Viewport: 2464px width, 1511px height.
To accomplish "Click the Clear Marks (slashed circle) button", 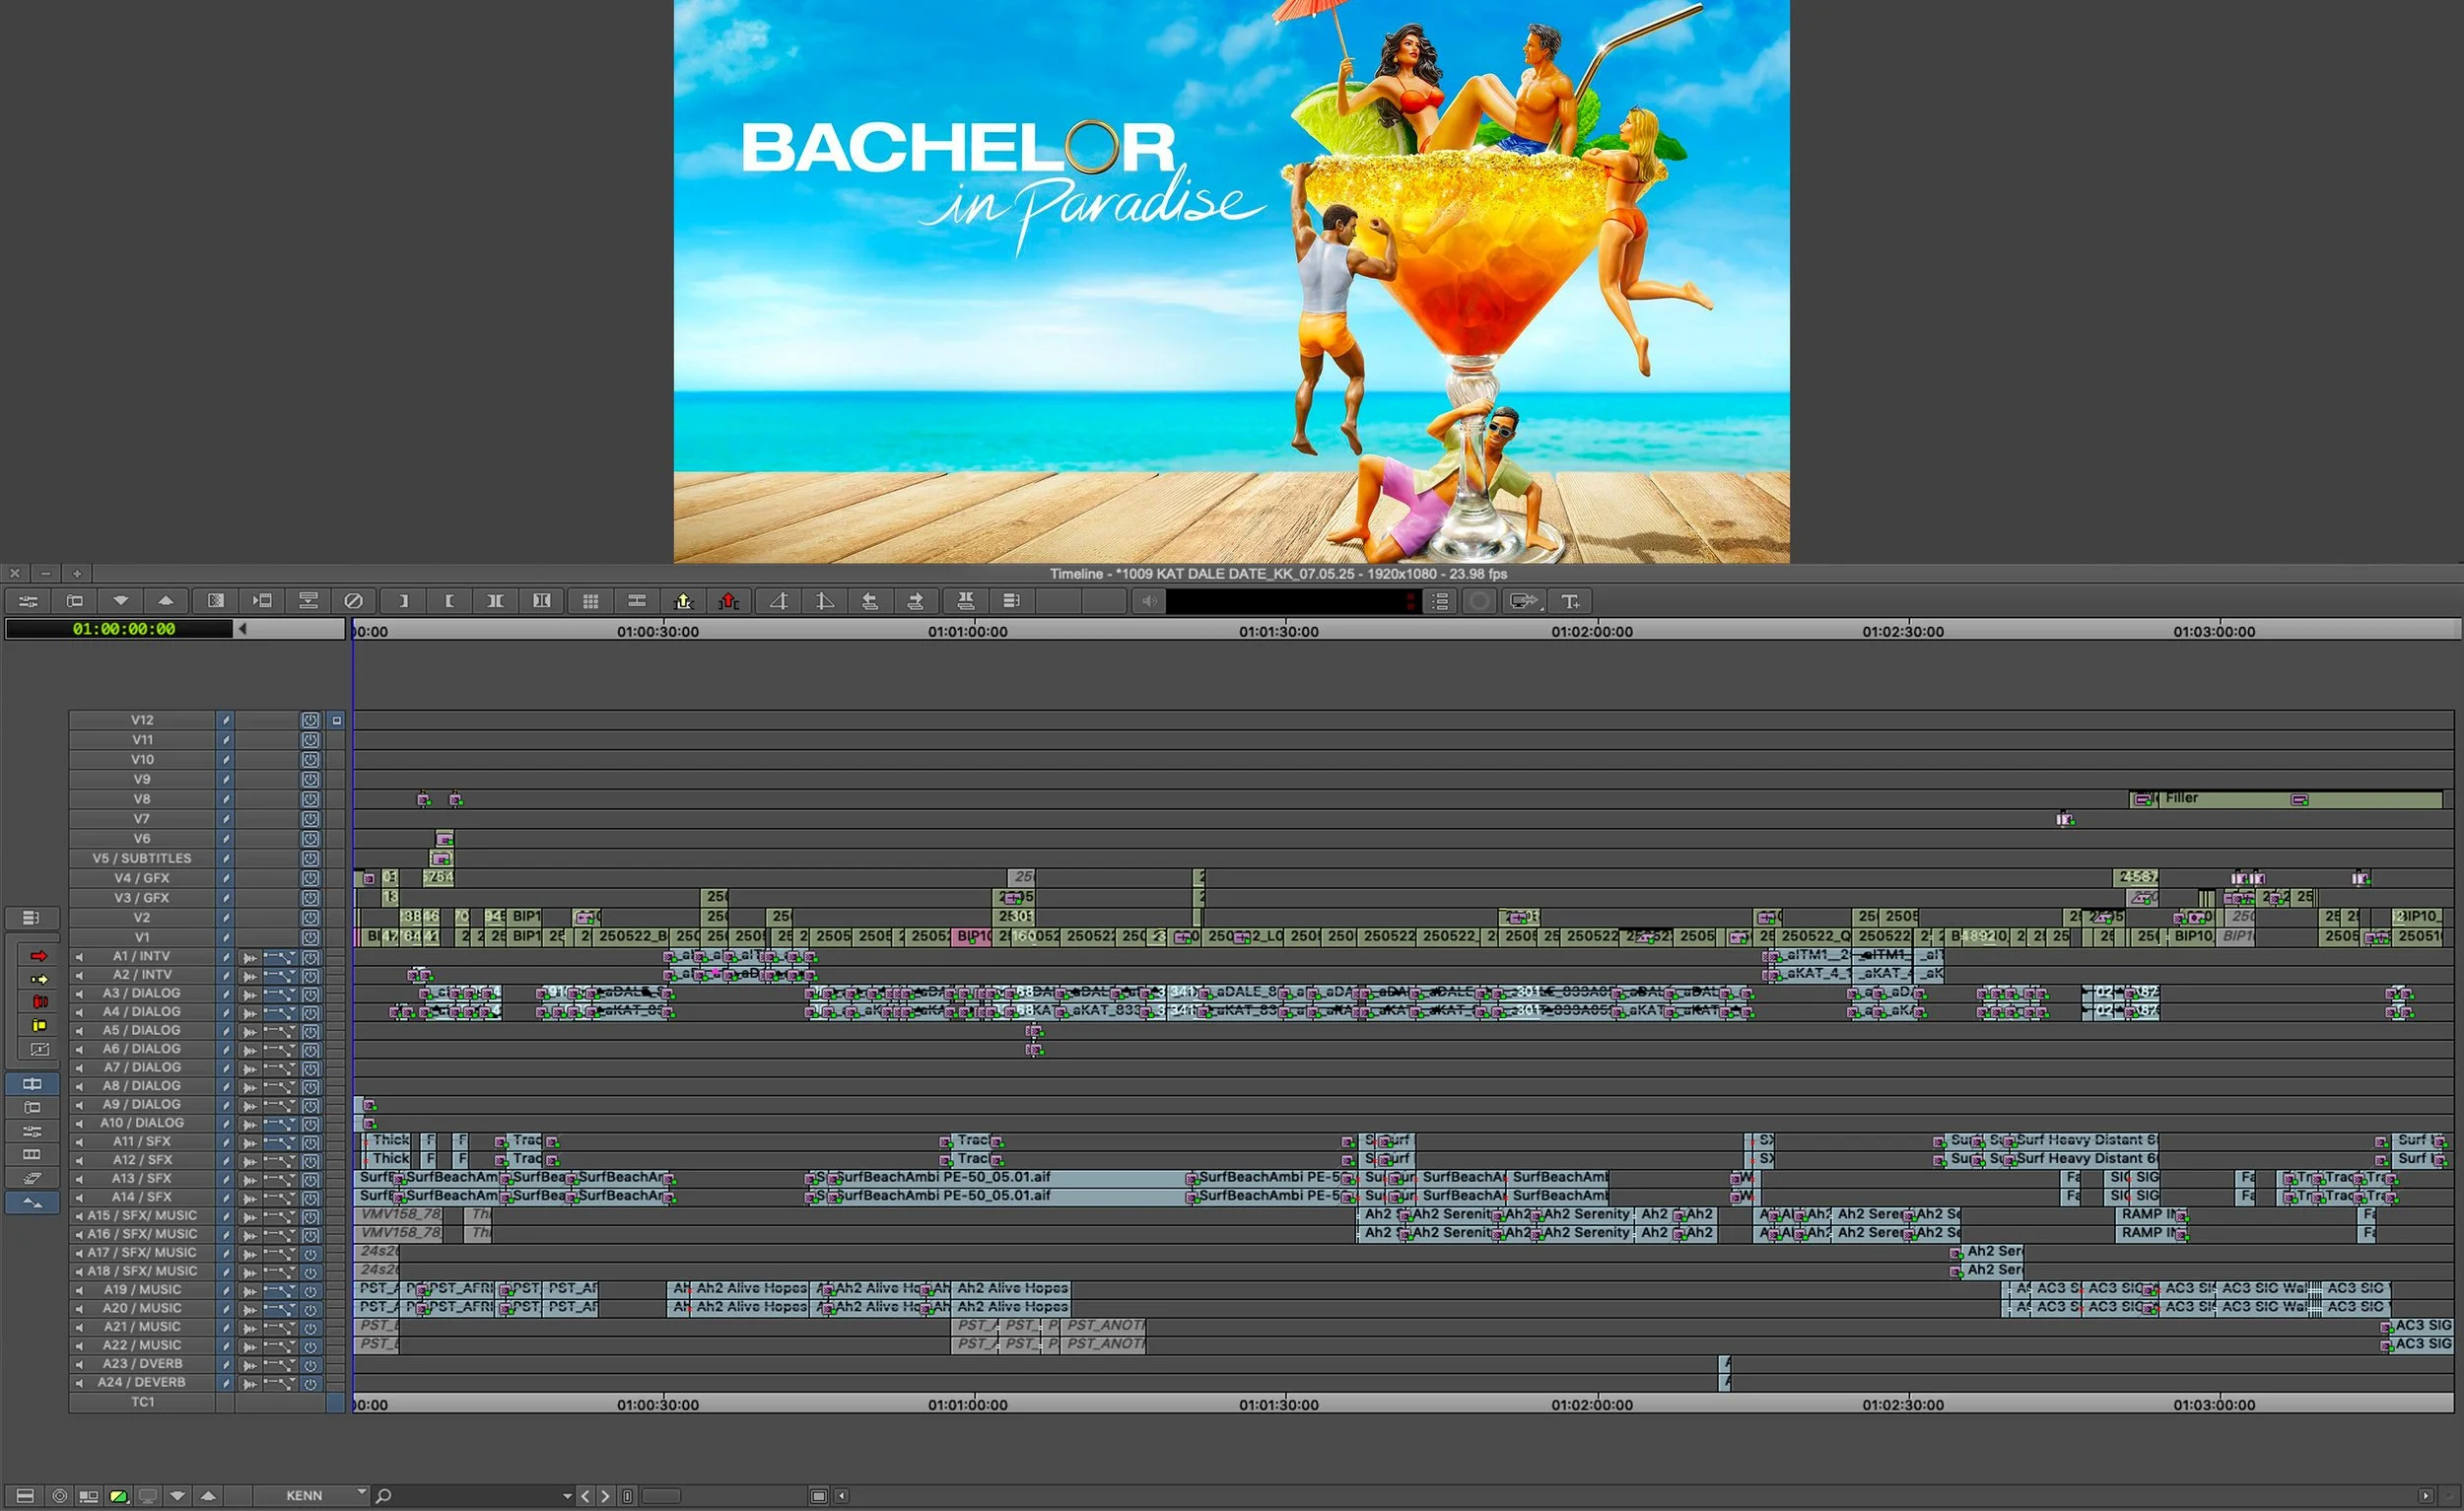I will (x=353, y=601).
